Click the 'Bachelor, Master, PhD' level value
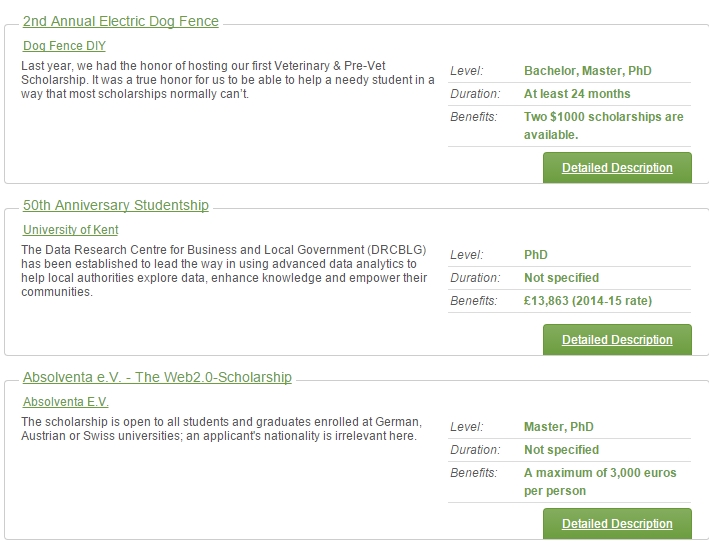Screen dimensions: 709x542 (587, 71)
